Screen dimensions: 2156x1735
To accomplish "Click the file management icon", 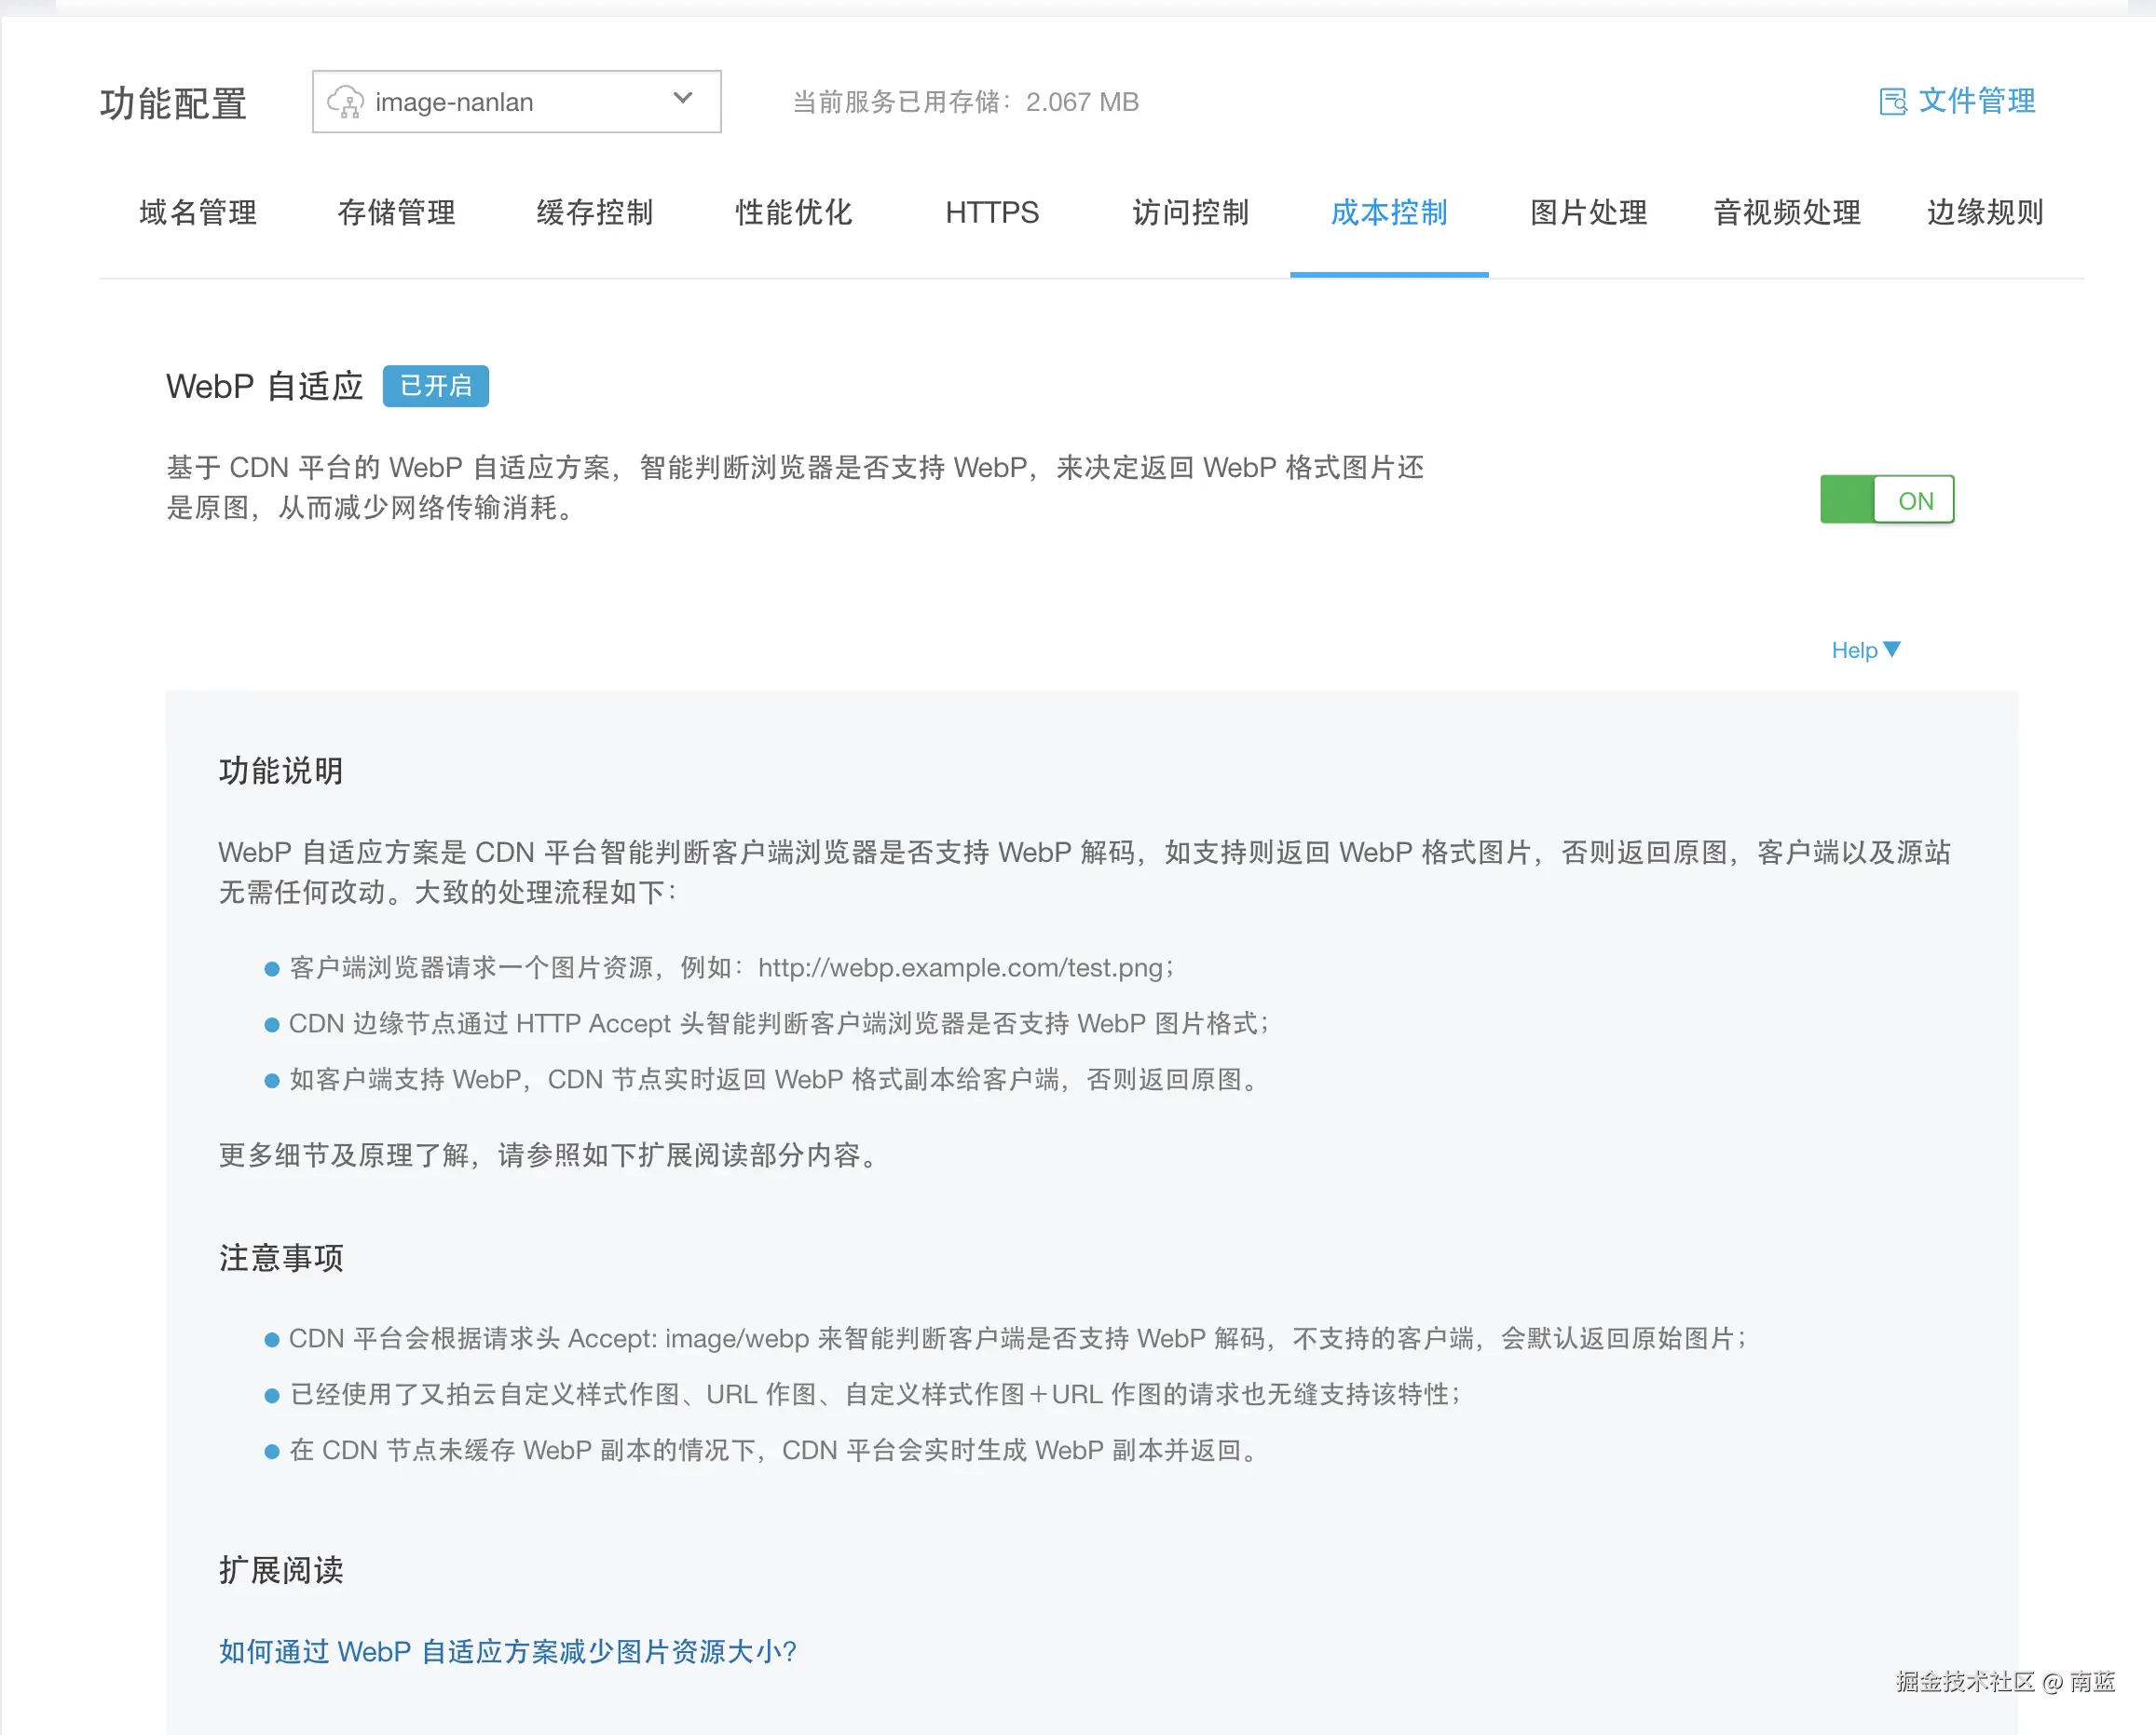I will click(x=1892, y=102).
